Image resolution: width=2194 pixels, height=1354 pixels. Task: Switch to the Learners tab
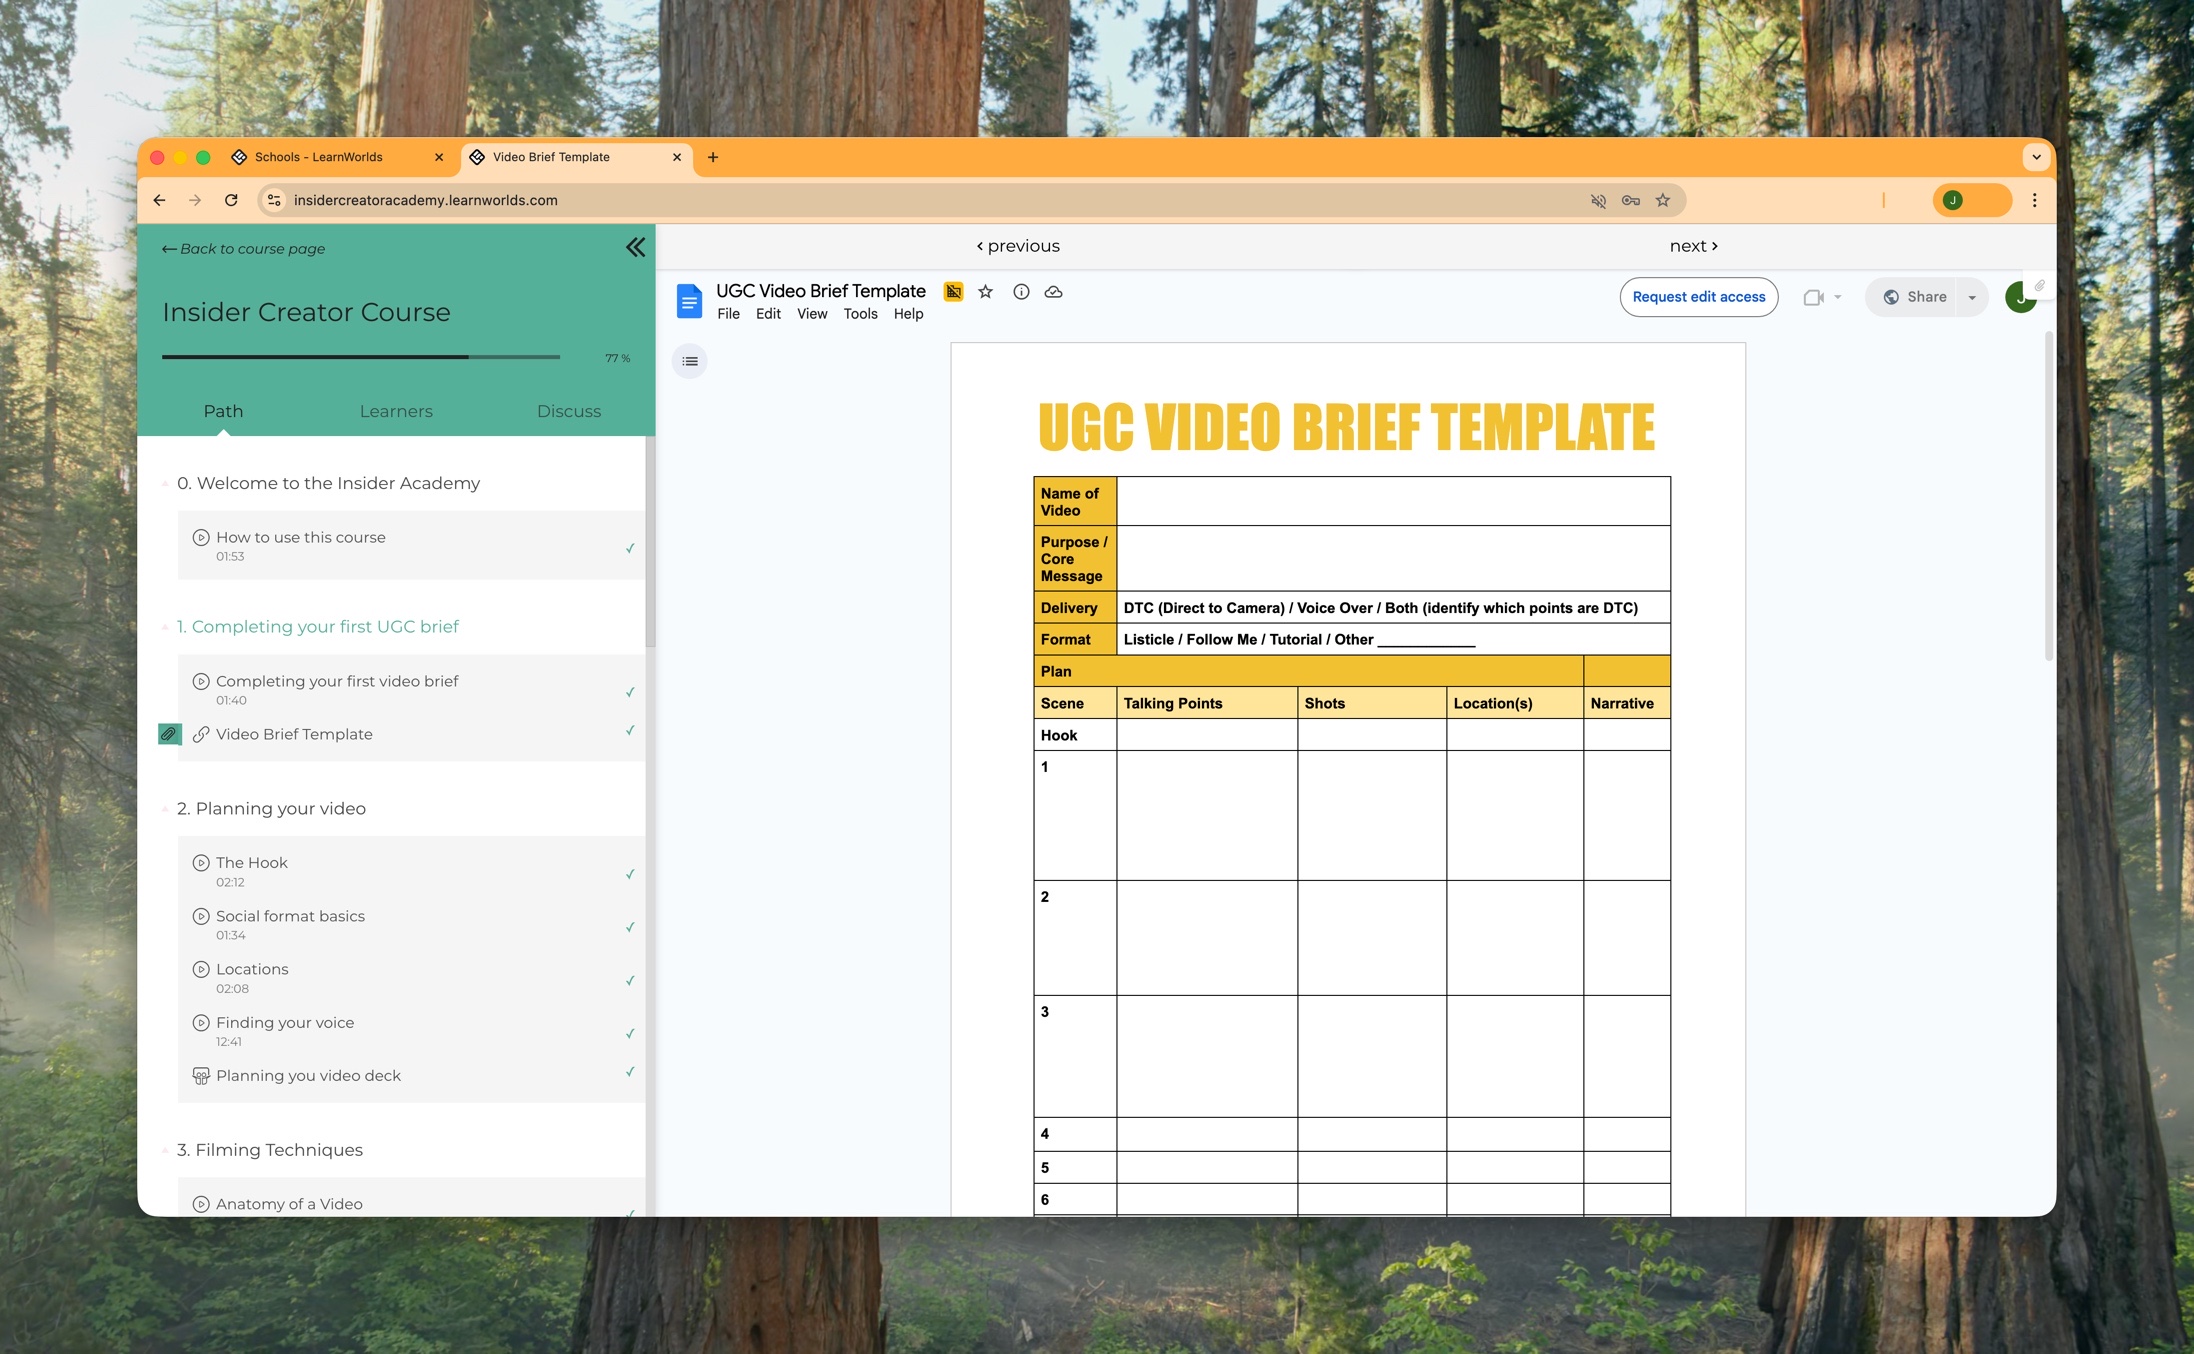[x=396, y=411]
